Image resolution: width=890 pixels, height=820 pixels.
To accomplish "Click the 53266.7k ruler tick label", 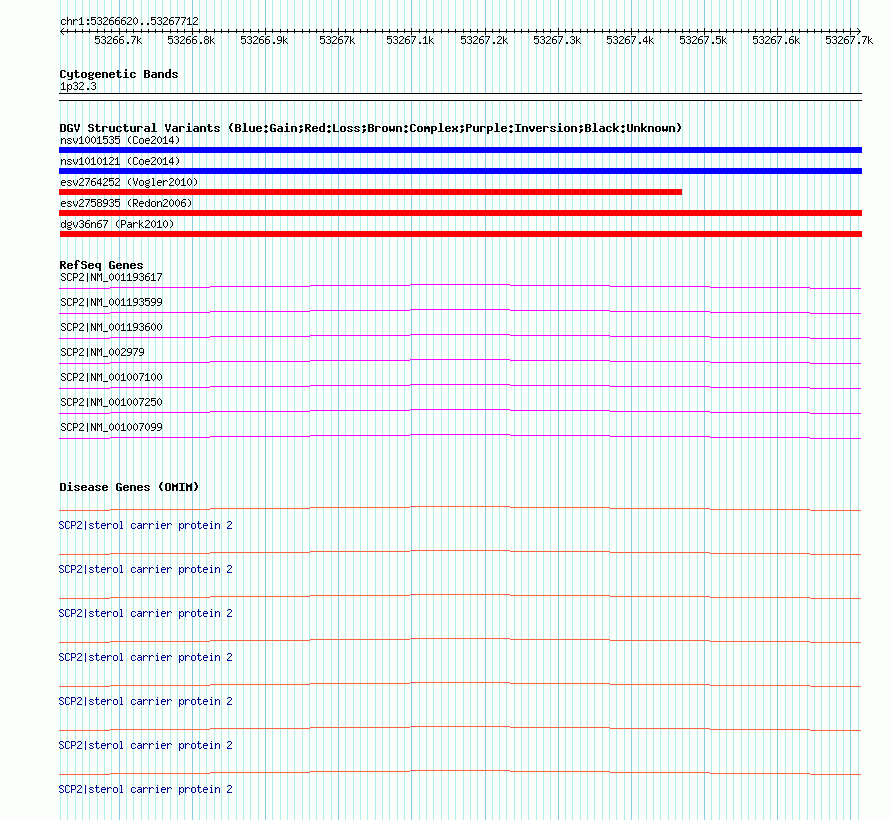I will [118, 40].
